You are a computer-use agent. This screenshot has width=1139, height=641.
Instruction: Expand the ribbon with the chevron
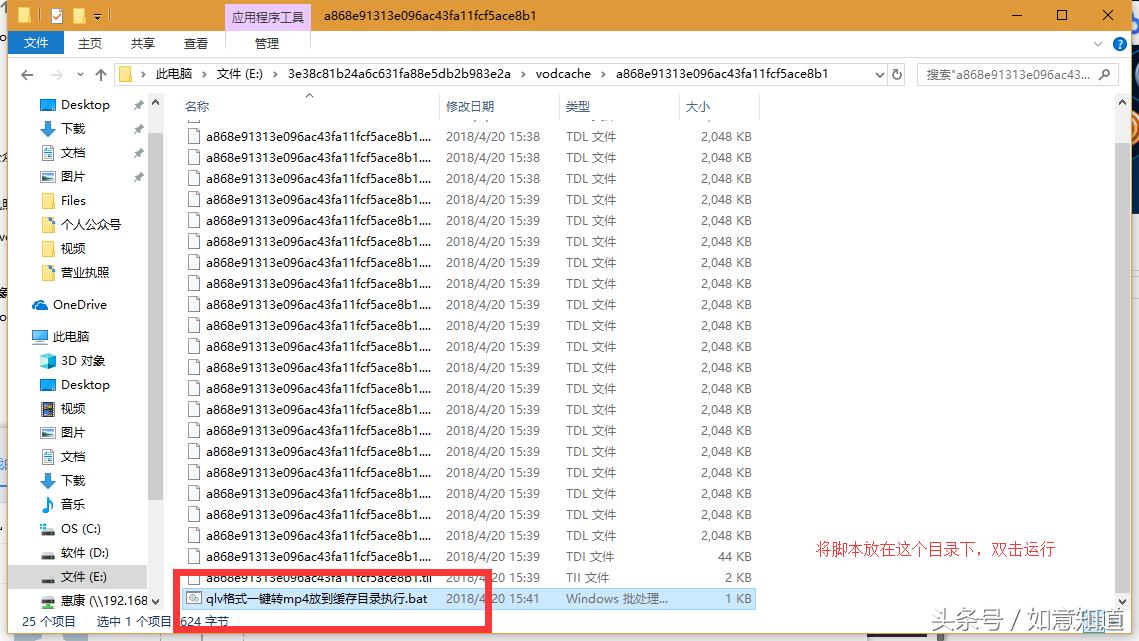click(x=1098, y=44)
